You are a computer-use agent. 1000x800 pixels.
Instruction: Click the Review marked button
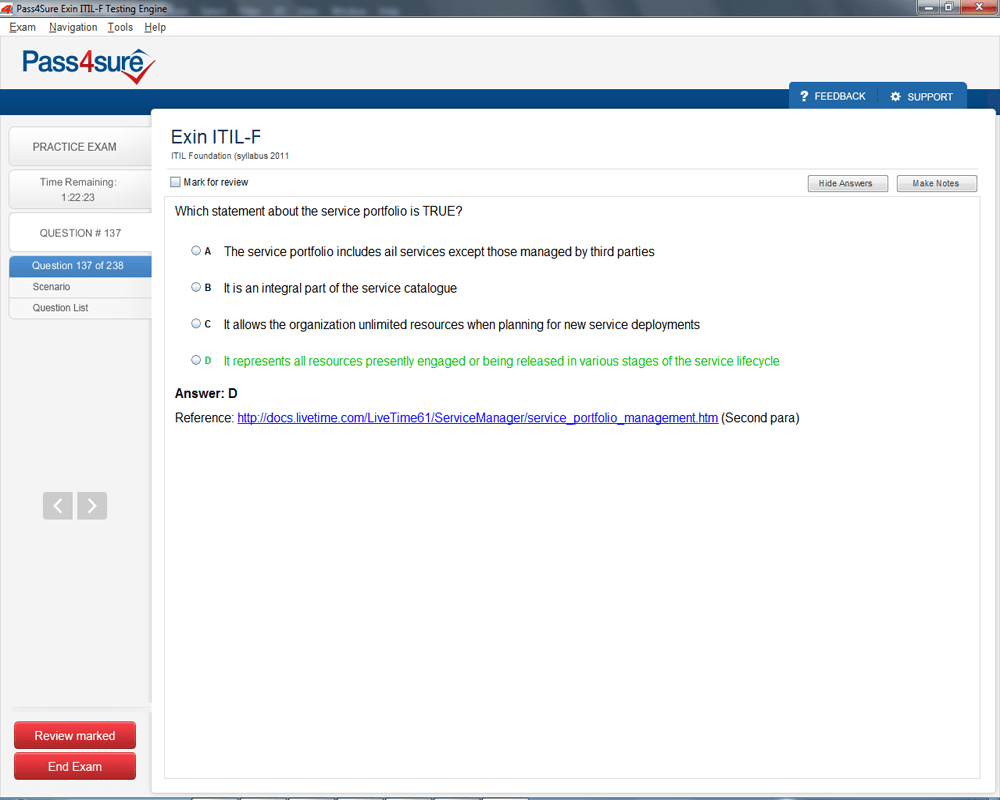(x=75, y=736)
